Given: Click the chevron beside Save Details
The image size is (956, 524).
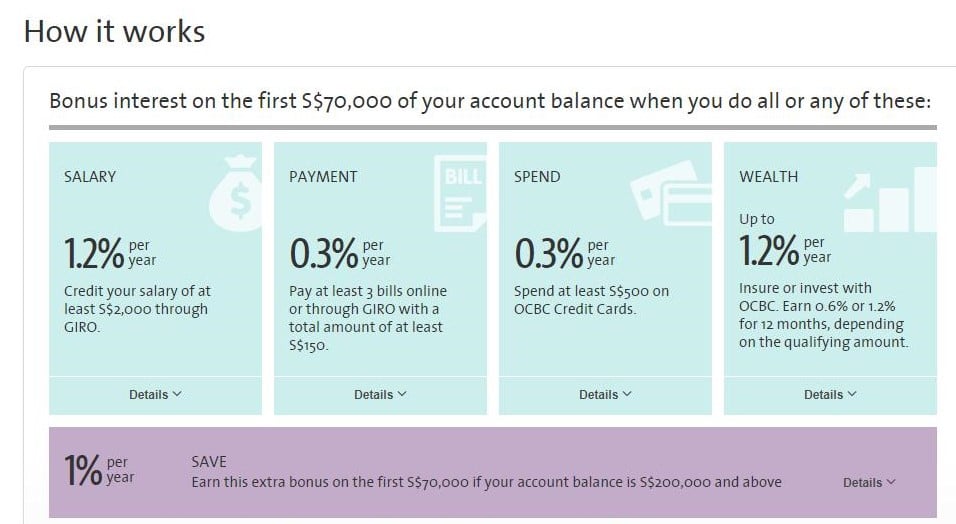Looking at the screenshot, I should 891,482.
